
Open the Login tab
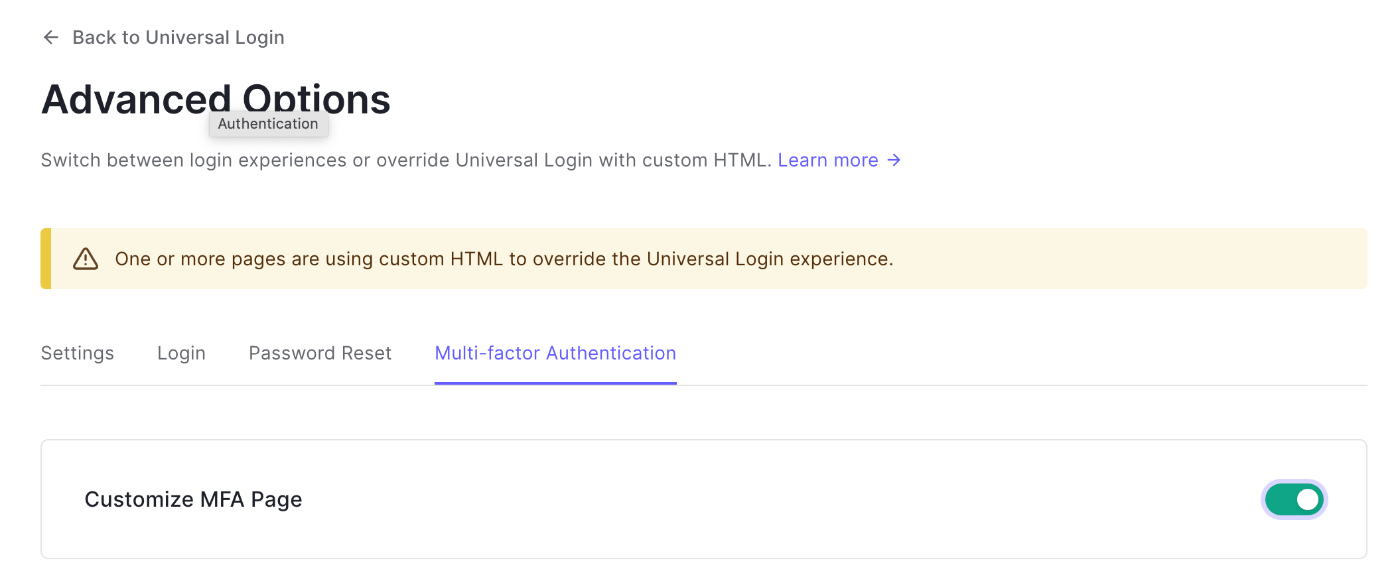click(x=181, y=353)
